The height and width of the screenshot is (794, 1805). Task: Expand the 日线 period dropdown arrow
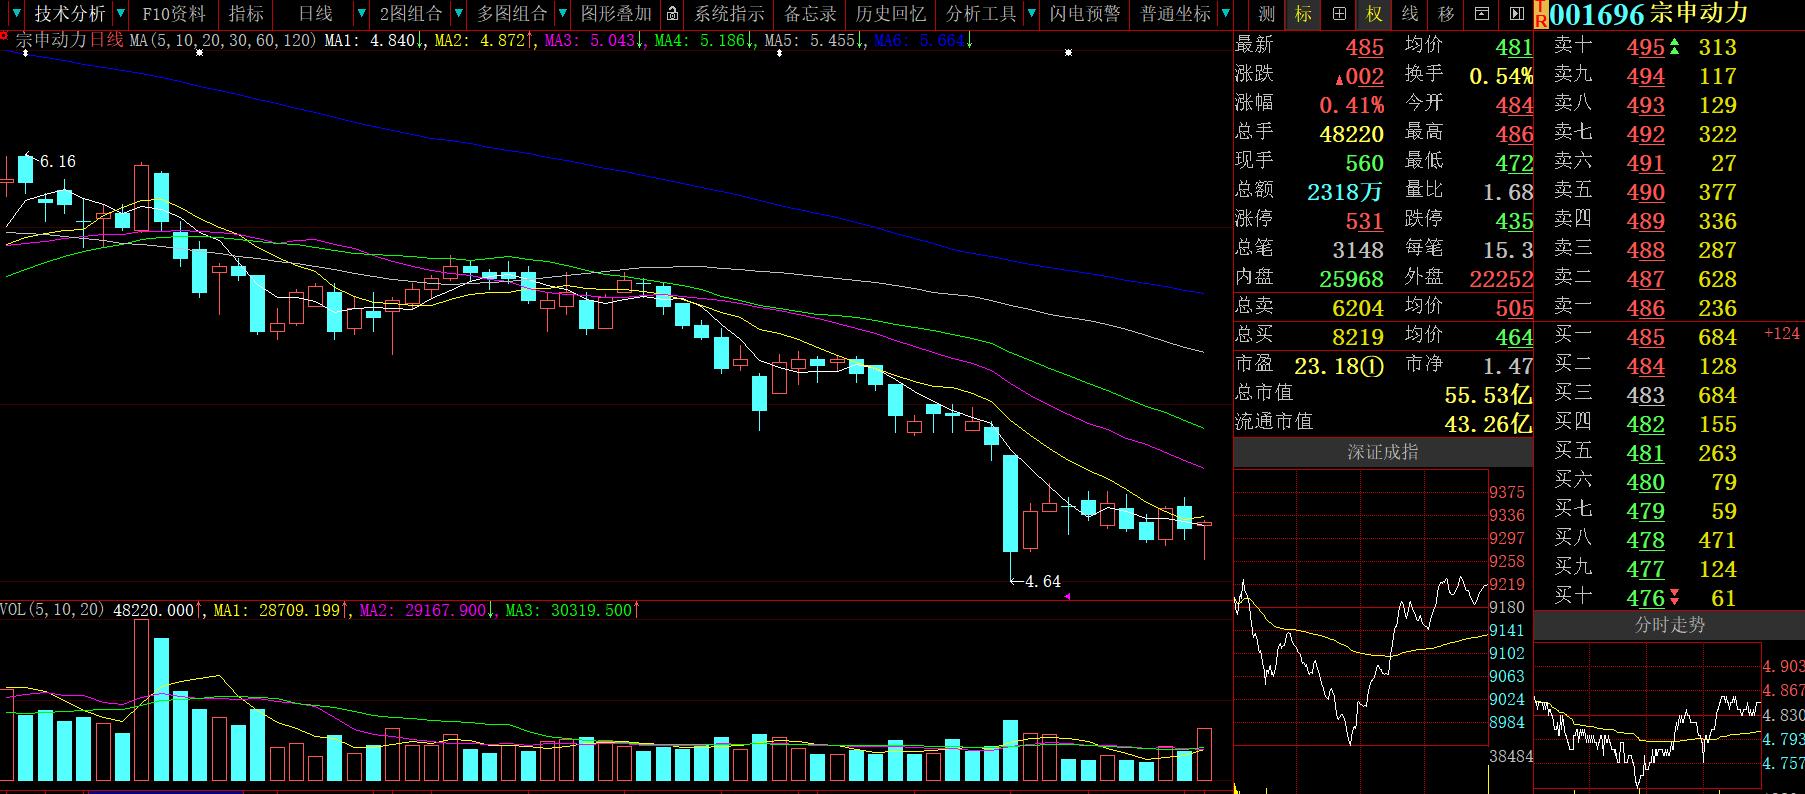[362, 14]
